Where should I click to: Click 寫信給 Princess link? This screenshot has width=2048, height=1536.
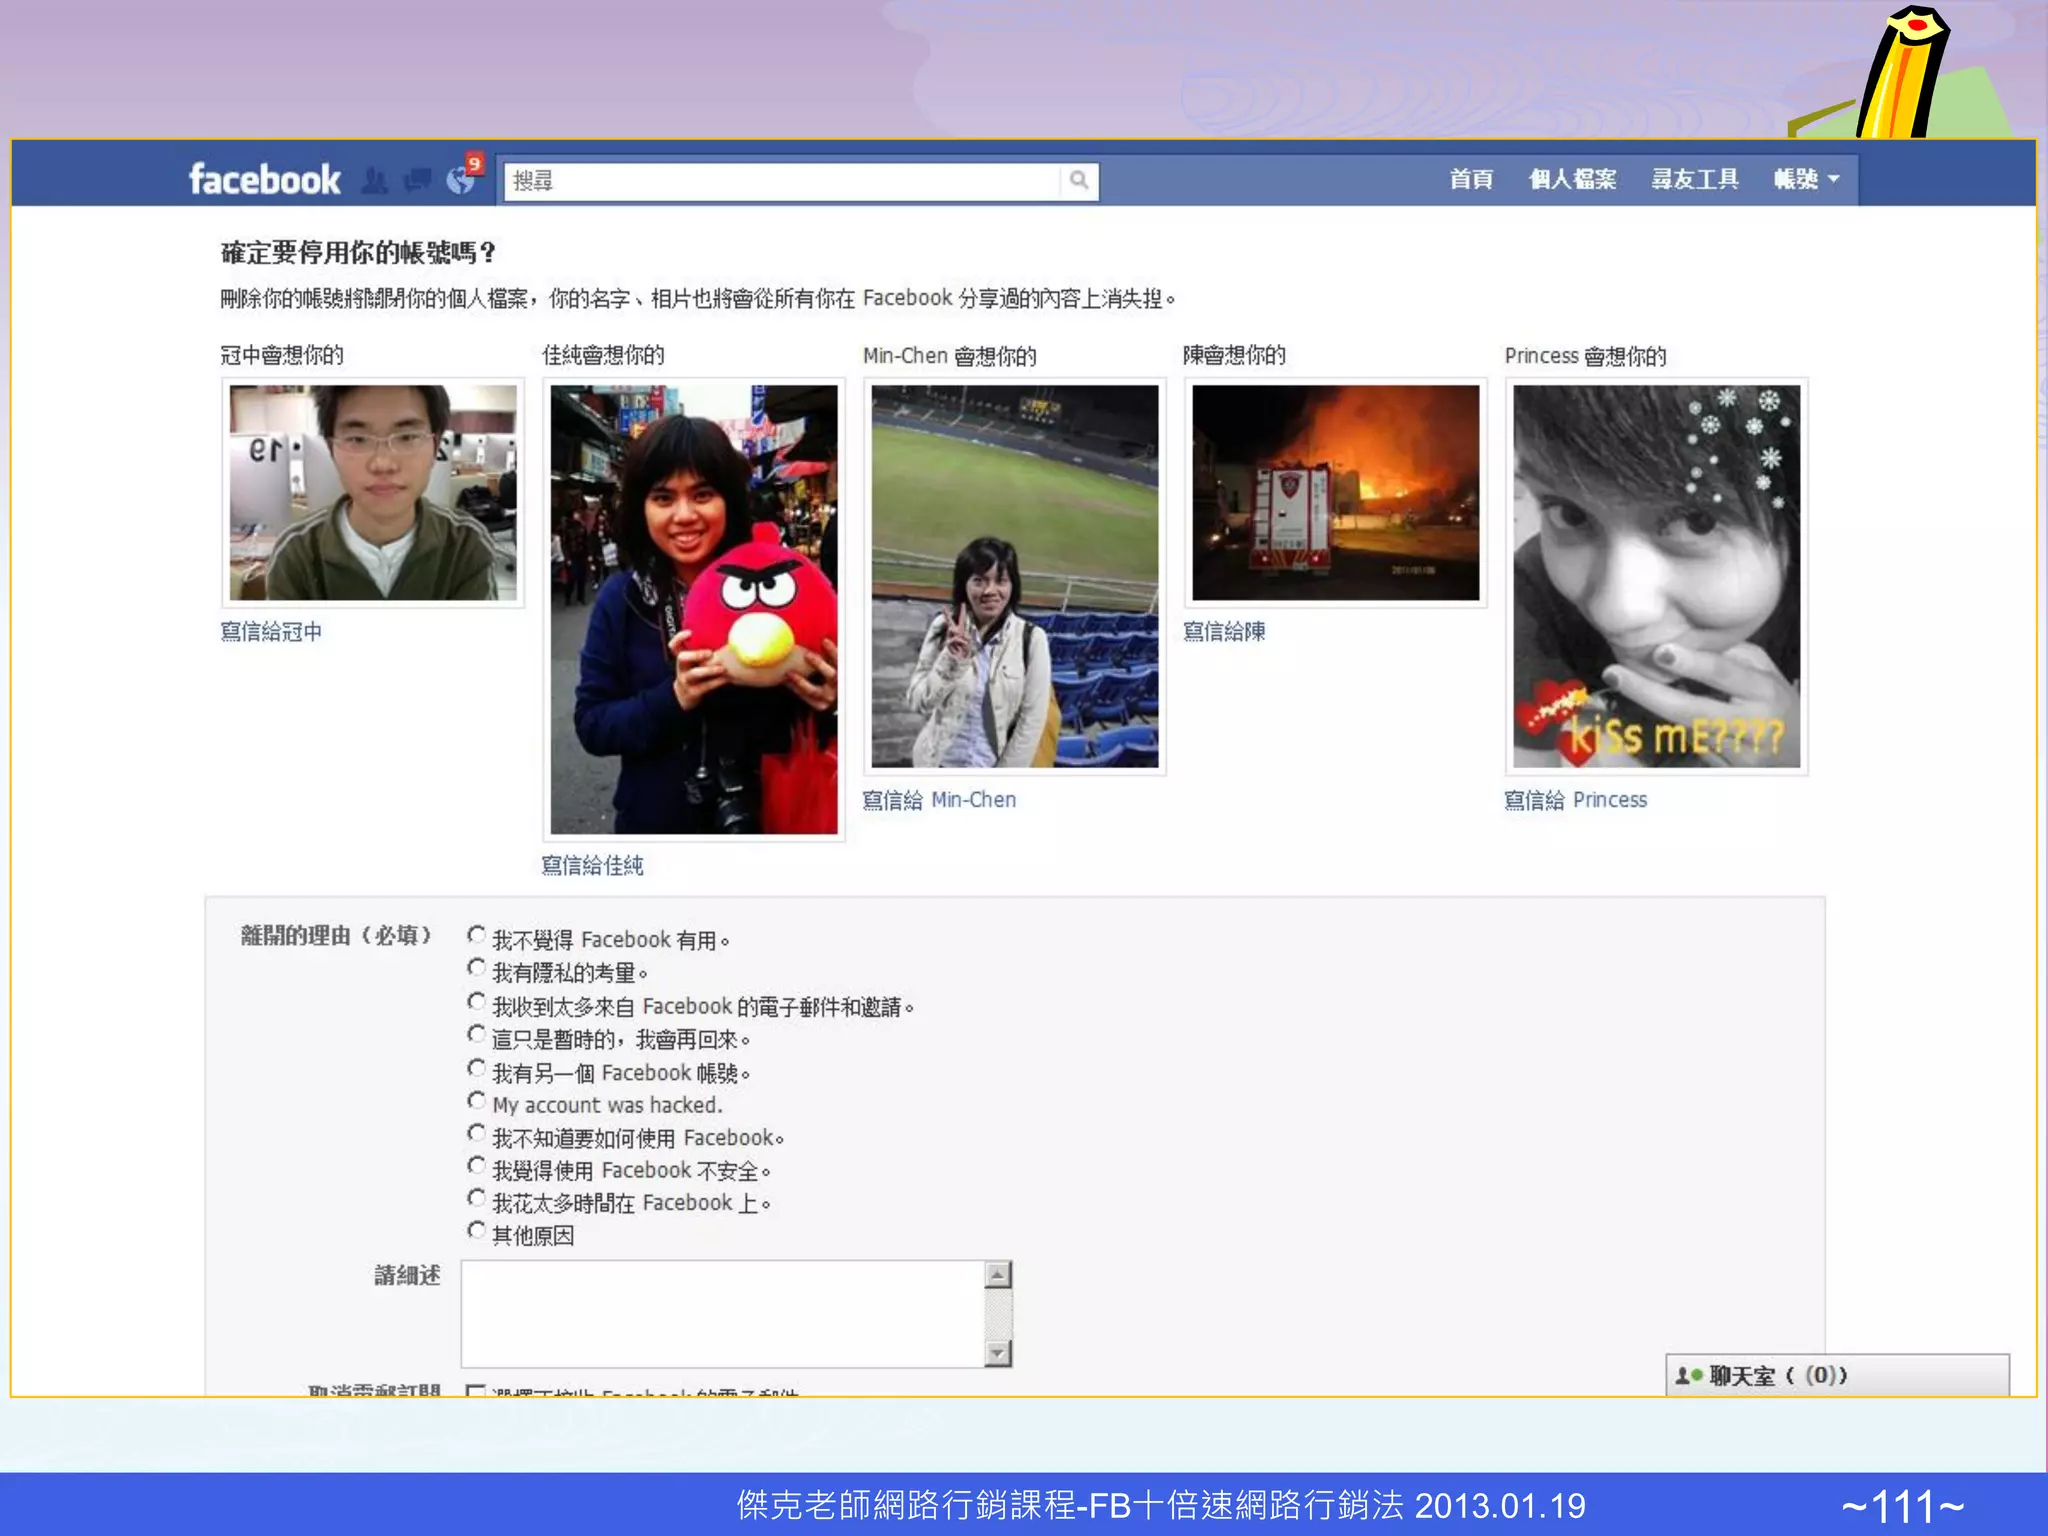pyautogui.click(x=1575, y=800)
